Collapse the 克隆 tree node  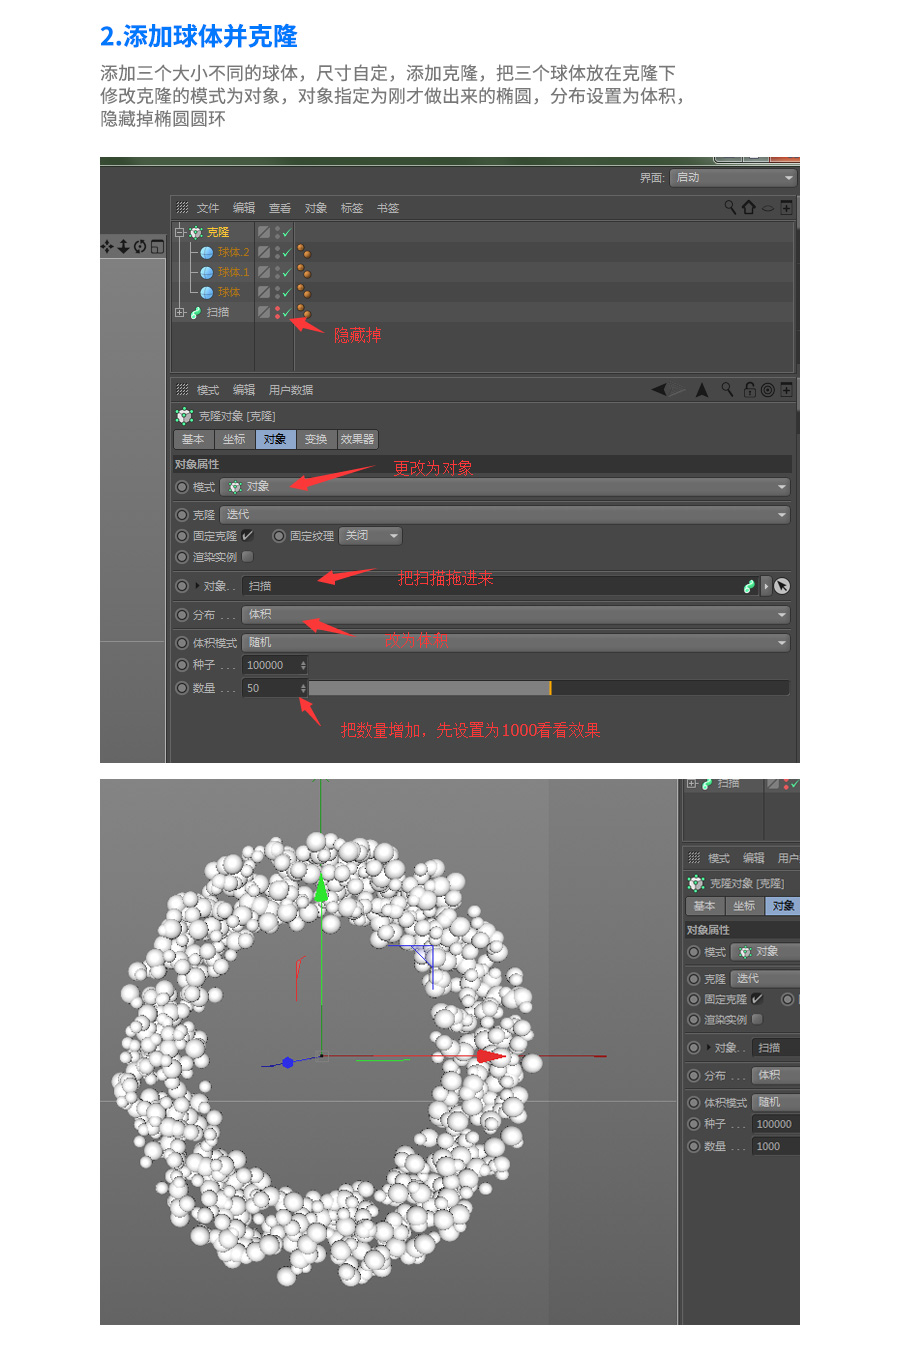(x=180, y=232)
